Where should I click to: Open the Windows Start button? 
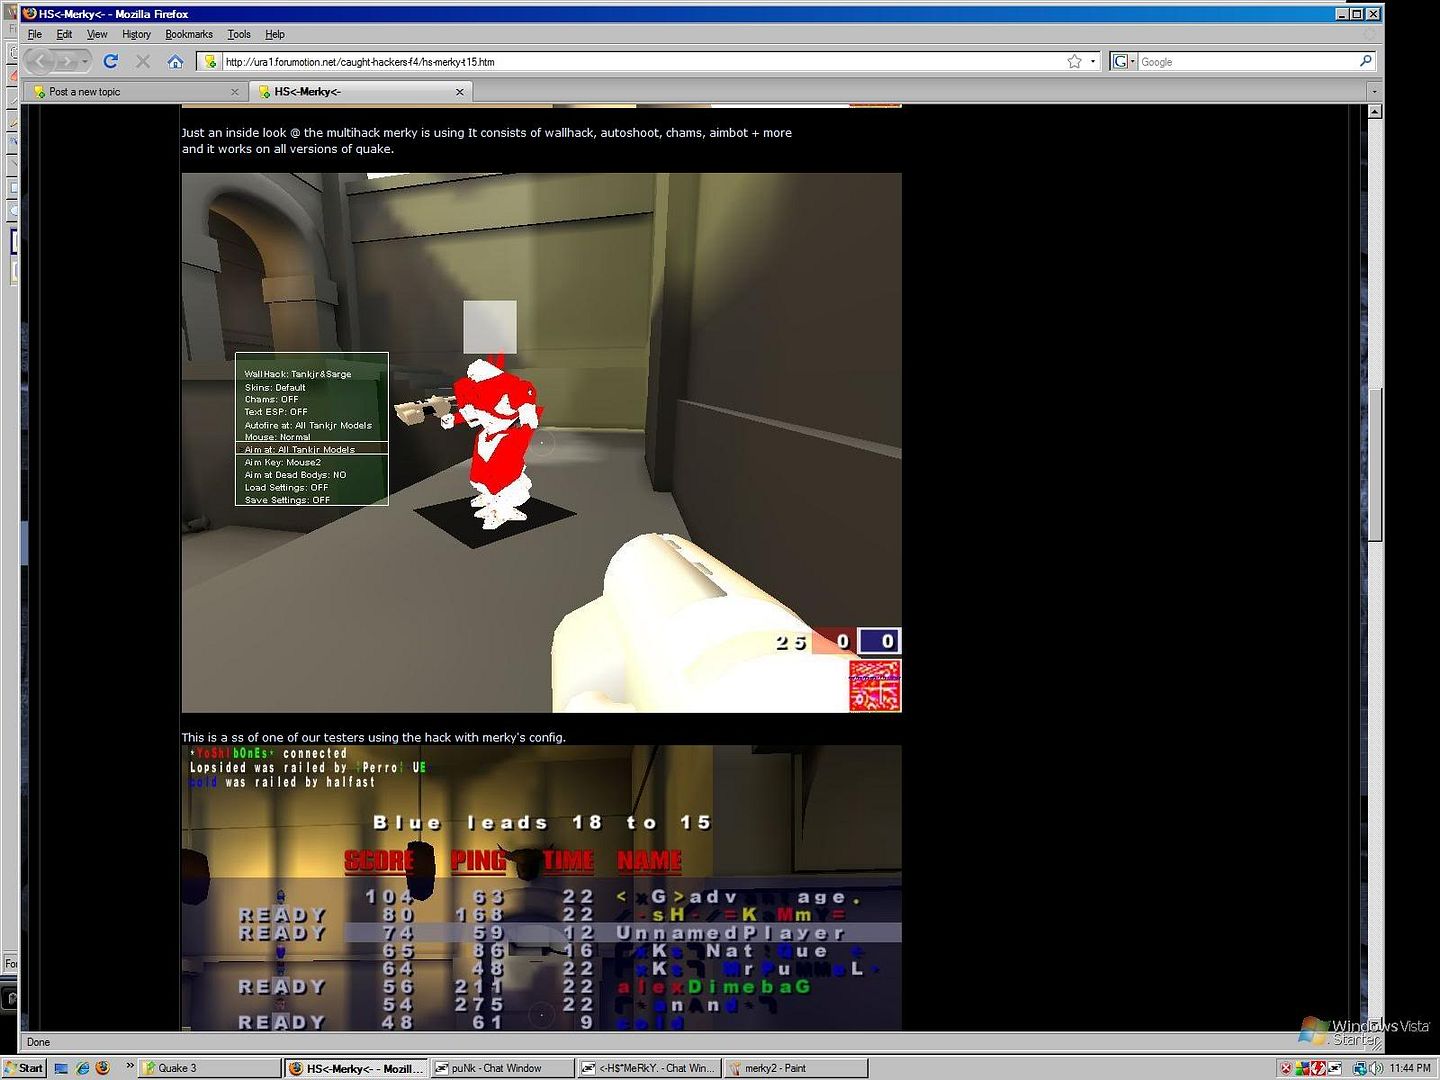(24, 1068)
